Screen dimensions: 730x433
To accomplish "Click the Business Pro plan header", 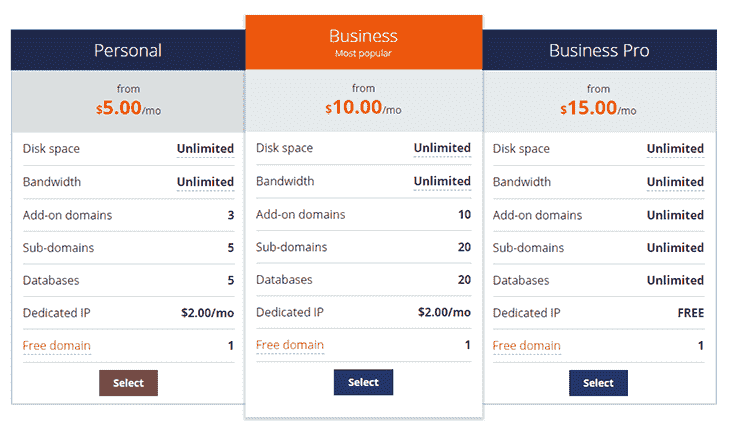I will pos(599,50).
